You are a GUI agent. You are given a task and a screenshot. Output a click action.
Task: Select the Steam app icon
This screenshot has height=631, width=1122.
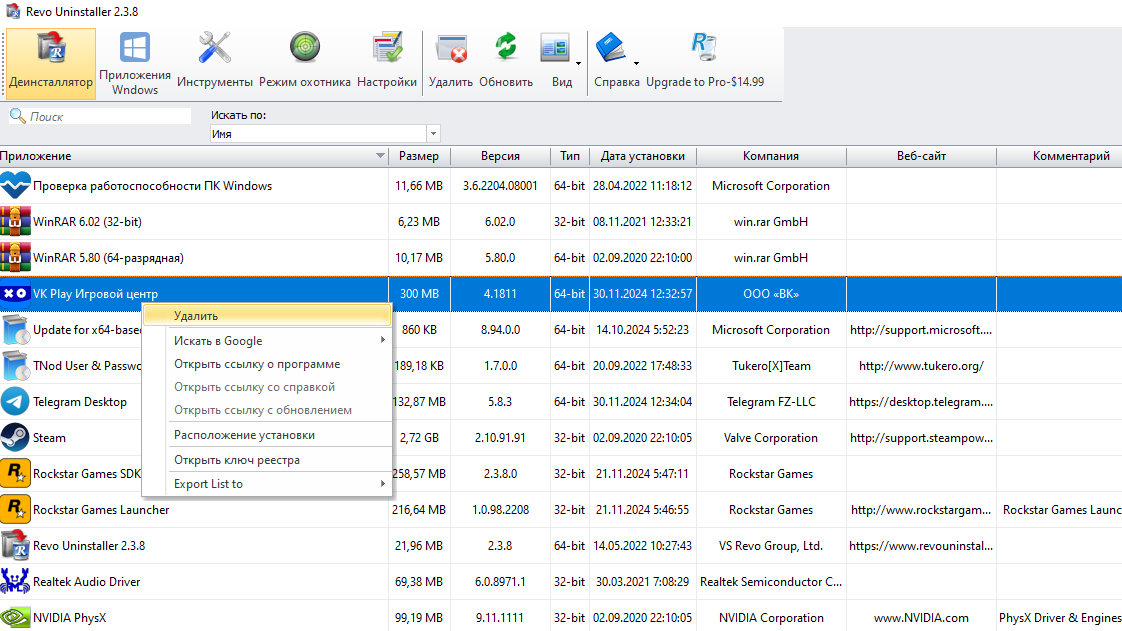(x=15, y=438)
